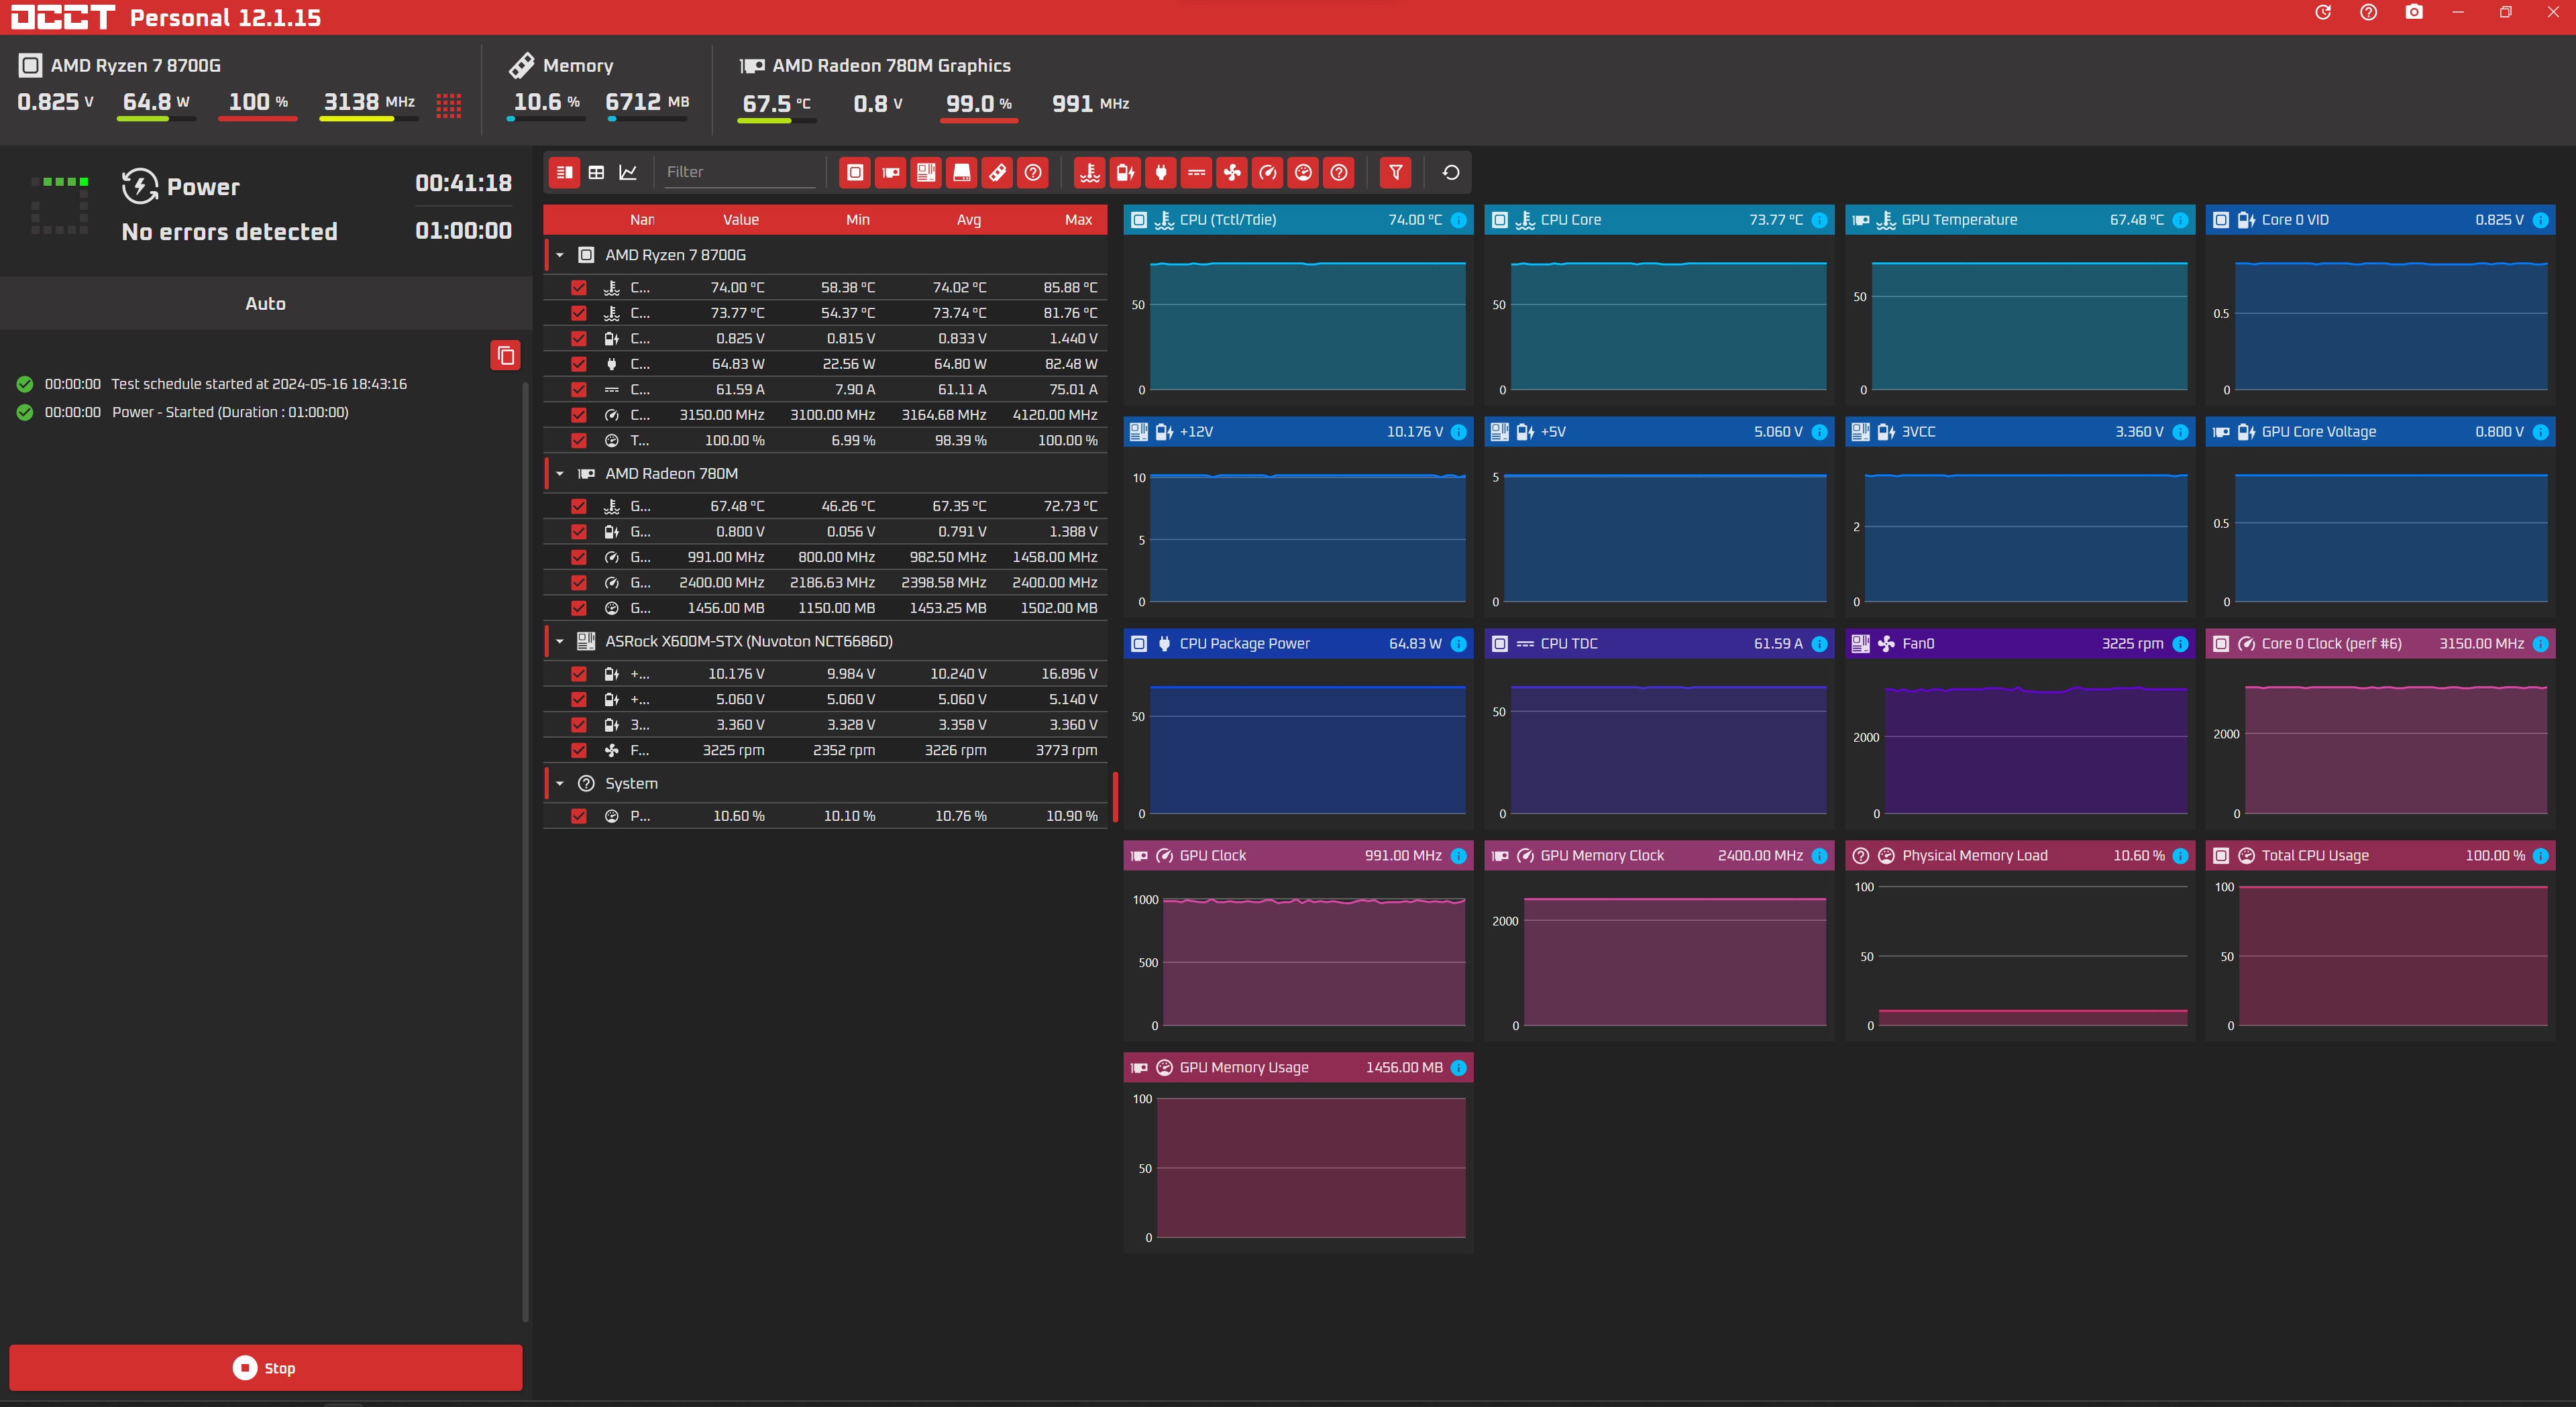
Task: Toggle memory RAM sensors filter icon
Action: [x=997, y=172]
